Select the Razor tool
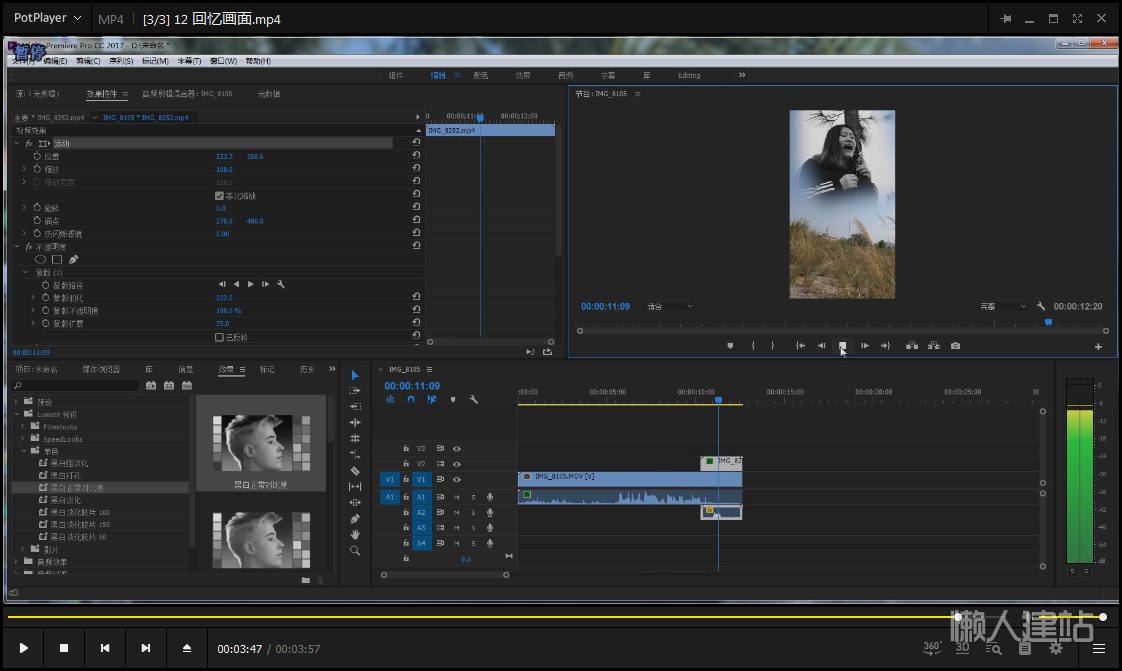Image resolution: width=1122 pixels, height=671 pixels. coord(355,471)
